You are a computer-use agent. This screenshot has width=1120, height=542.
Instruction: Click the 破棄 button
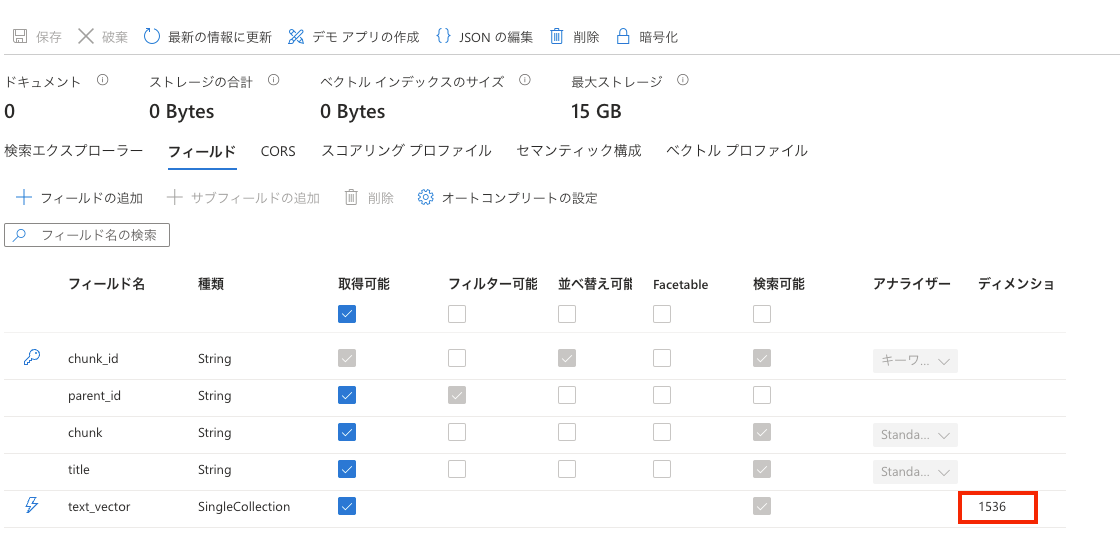click(x=103, y=37)
